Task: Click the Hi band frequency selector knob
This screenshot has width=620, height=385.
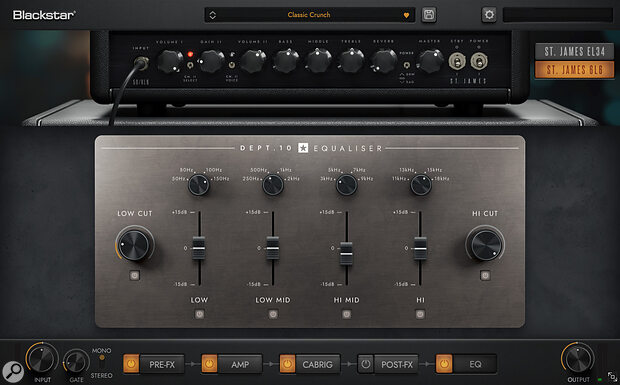Action: (x=421, y=185)
